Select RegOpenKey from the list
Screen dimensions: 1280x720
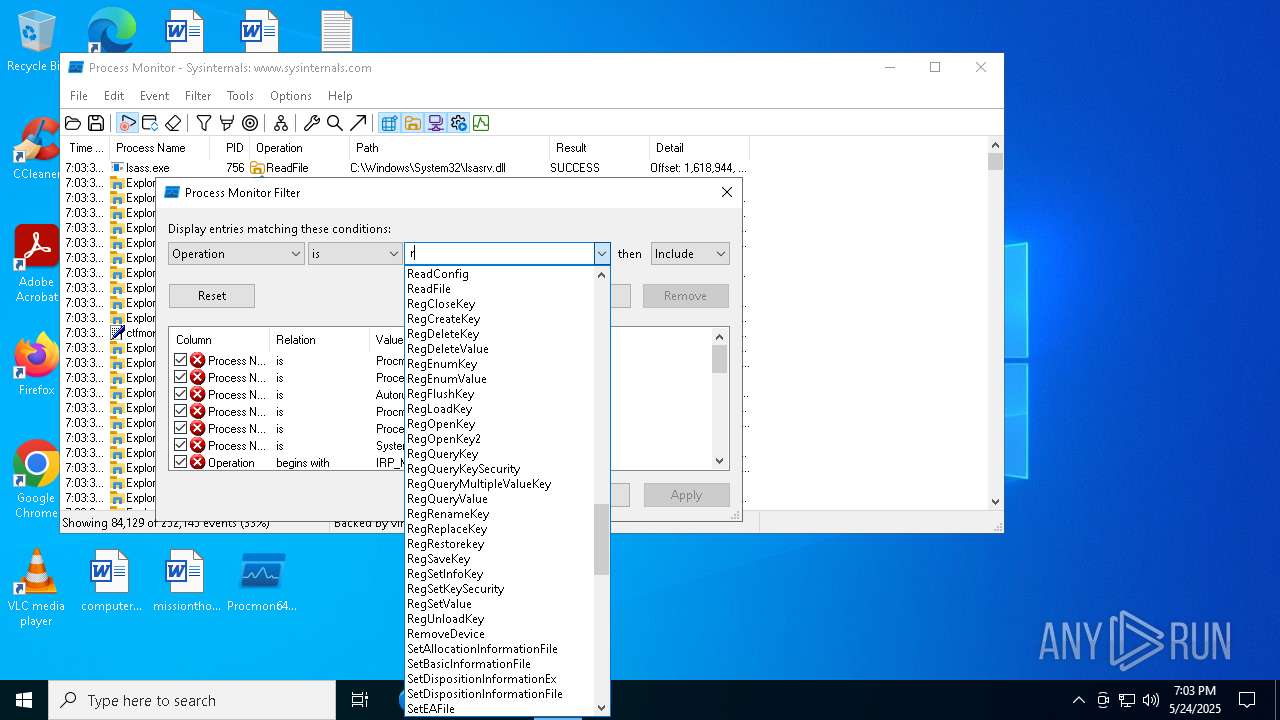click(441, 424)
